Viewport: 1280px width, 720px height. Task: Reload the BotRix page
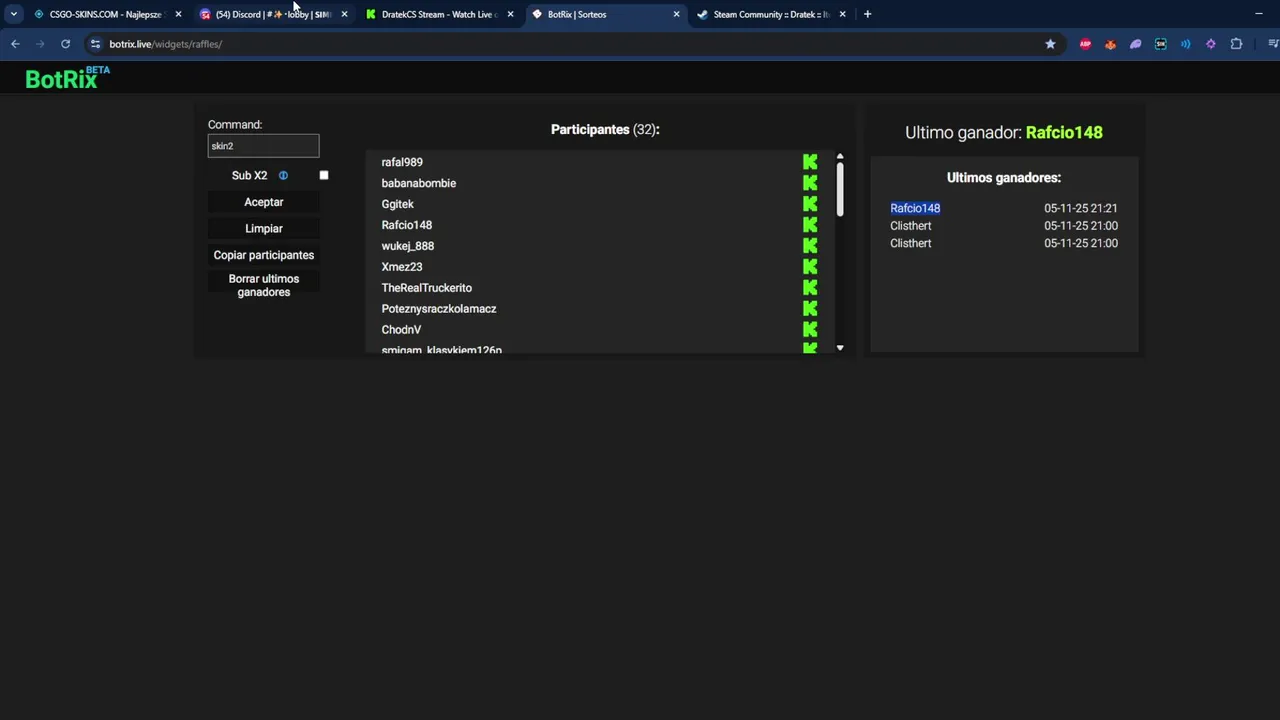point(65,44)
